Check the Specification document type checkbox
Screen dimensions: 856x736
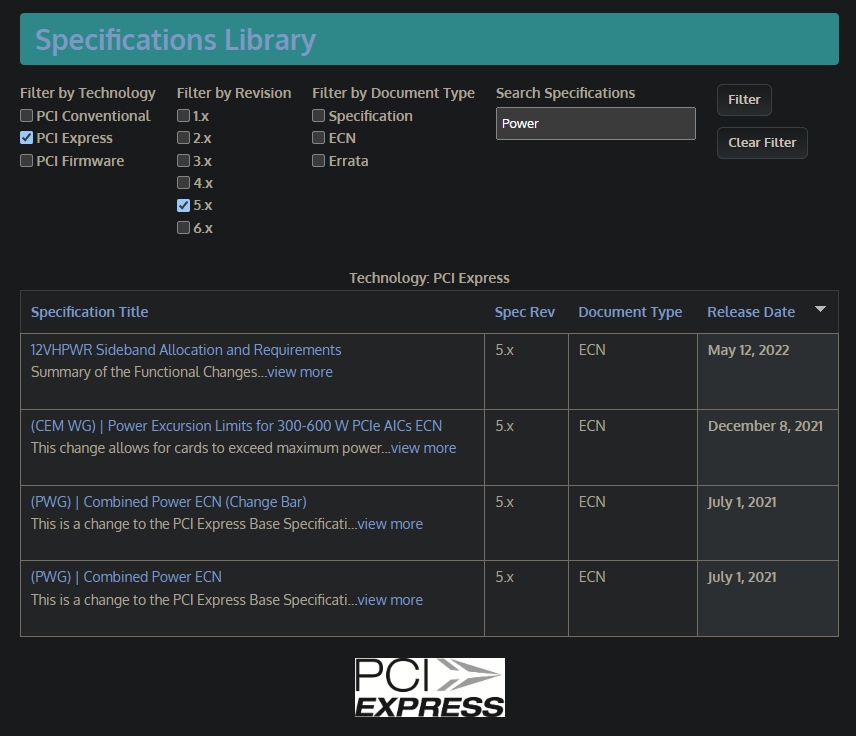(x=318, y=116)
